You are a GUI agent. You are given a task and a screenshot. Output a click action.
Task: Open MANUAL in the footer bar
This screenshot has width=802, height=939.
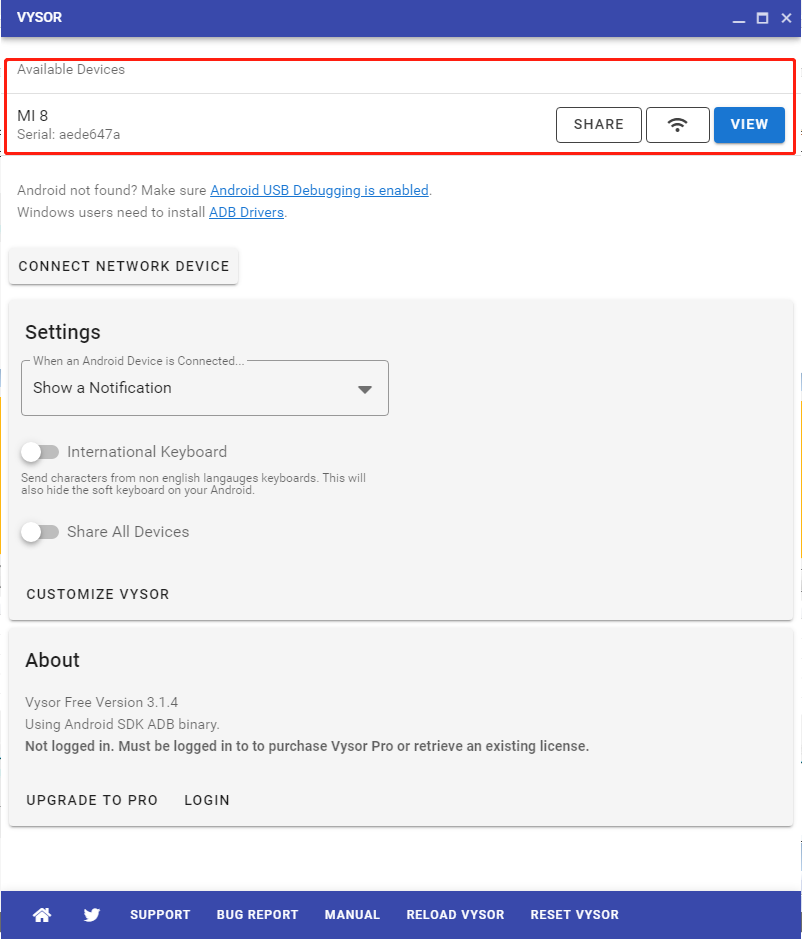352,914
